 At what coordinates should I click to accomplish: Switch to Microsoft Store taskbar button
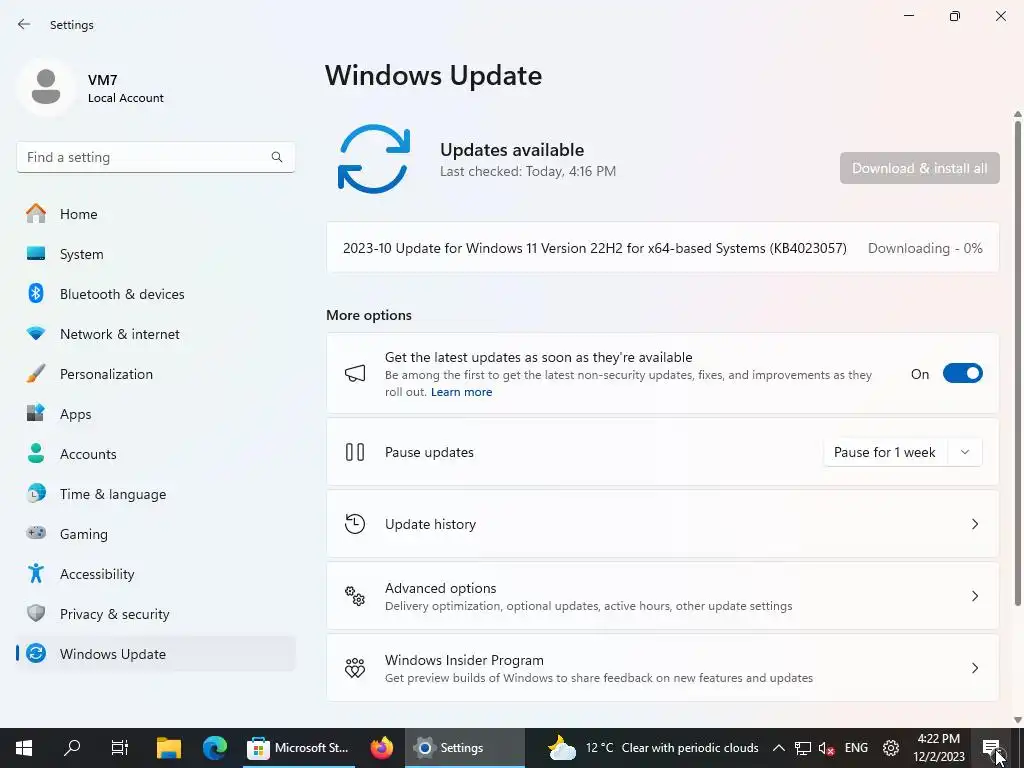pos(298,748)
